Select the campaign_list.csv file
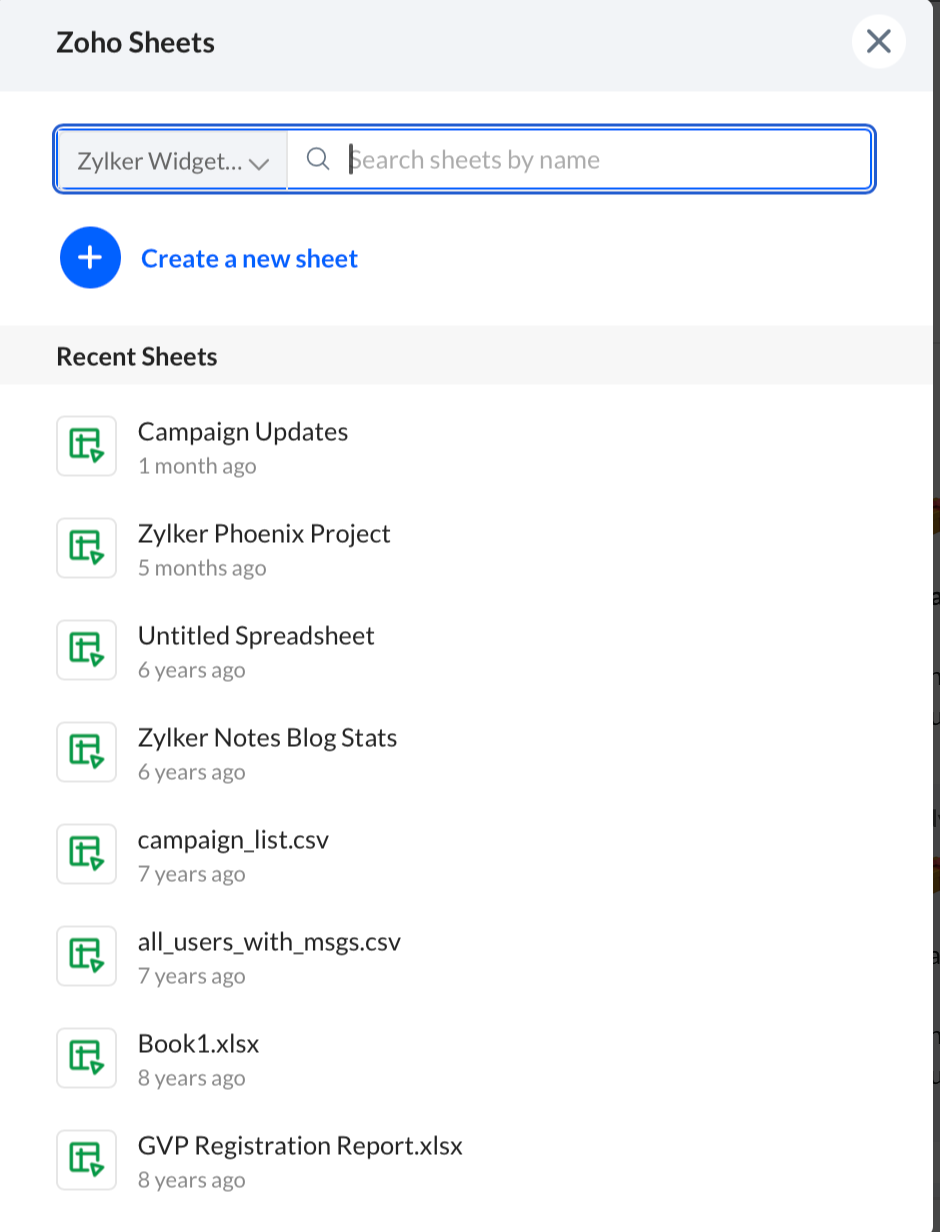 [233, 840]
